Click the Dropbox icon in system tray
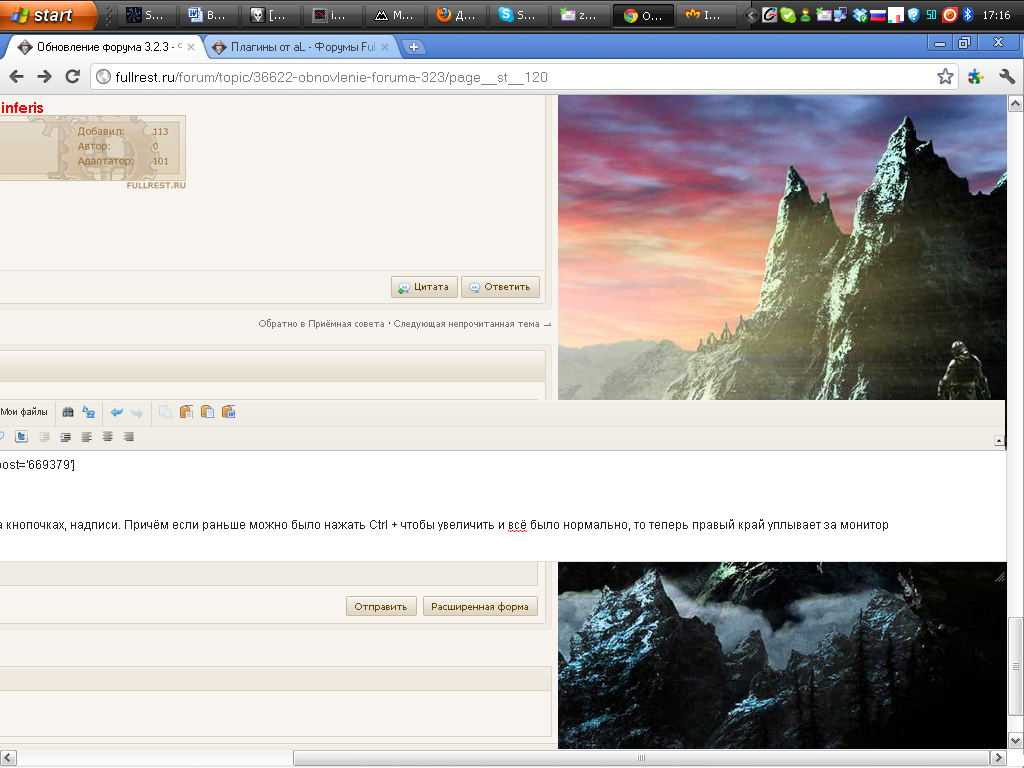The image size is (1024, 768). tap(859, 15)
